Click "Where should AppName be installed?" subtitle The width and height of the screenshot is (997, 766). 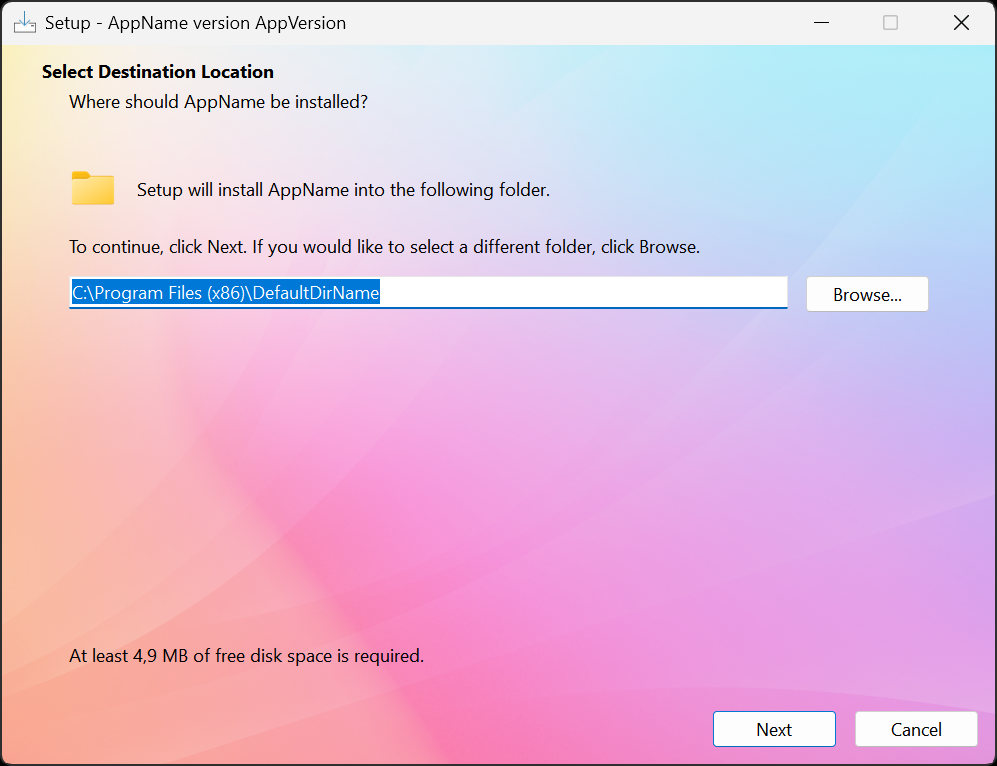point(218,102)
